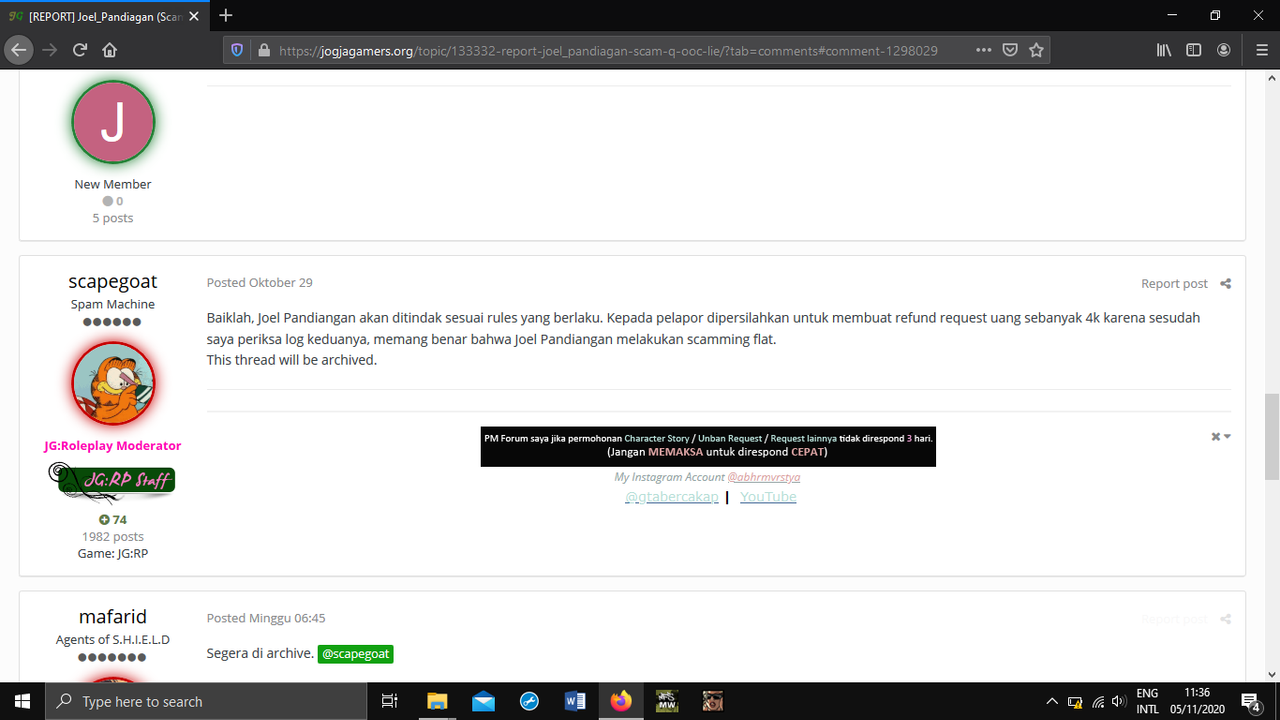Reload the current page
Viewport: 1280px width, 720px height.
pyautogui.click(x=80, y=49)
